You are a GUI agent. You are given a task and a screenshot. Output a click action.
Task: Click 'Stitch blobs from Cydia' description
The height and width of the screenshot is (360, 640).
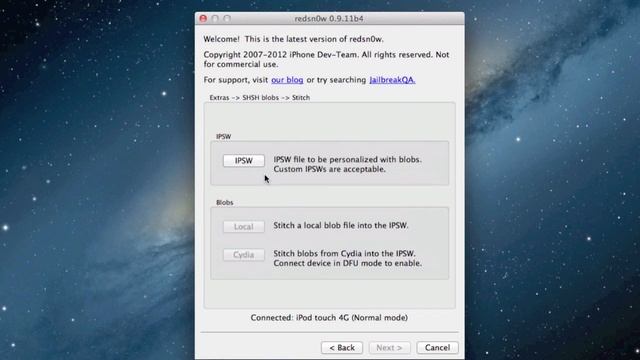(347, 258)
